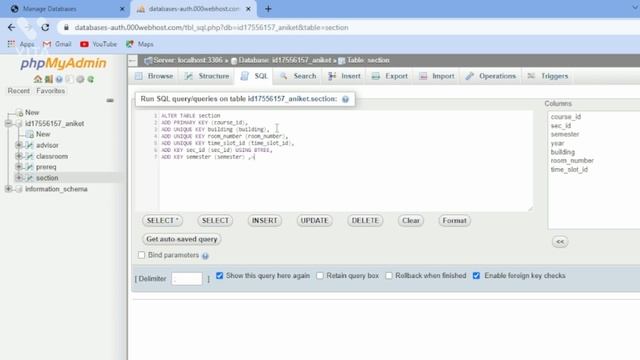The image size is (640, 360).
Task: Open the Structure tab
Action: (x=207, y=76)
